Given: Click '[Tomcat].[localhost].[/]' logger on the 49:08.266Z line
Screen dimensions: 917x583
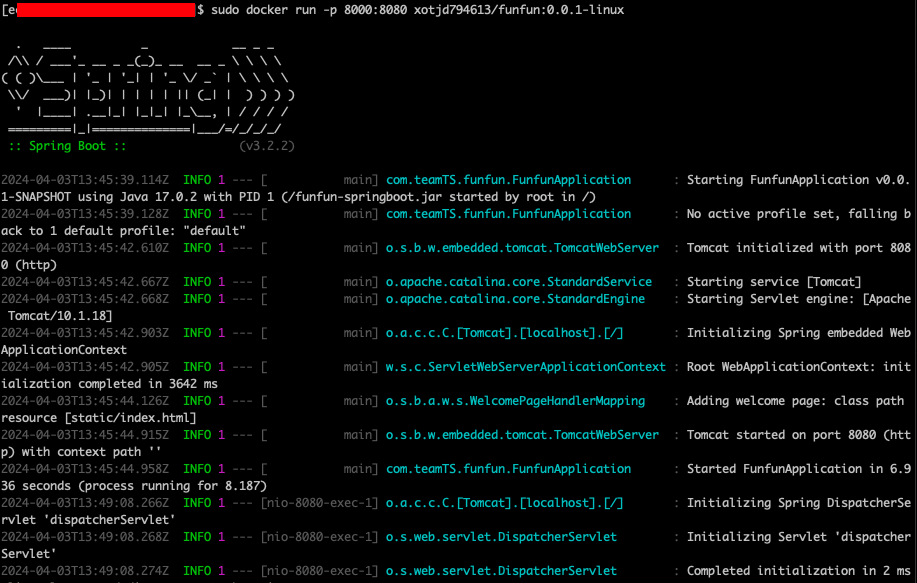Looking at the screenshot, I should (x=505, y=503).
